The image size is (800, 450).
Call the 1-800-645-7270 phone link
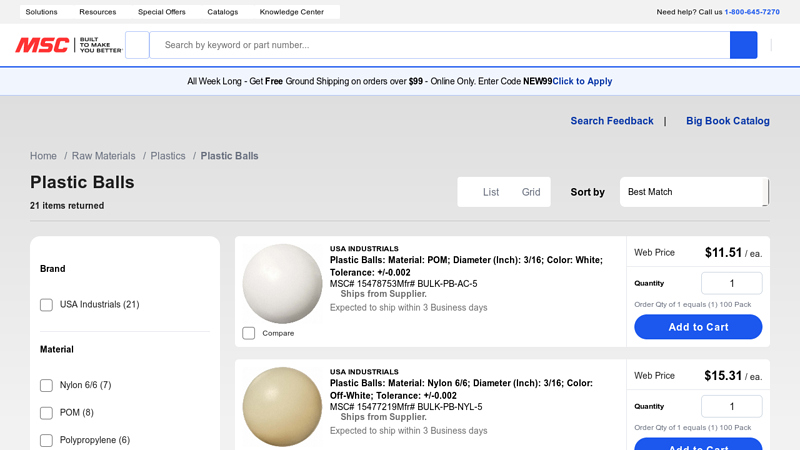(752, 12)
